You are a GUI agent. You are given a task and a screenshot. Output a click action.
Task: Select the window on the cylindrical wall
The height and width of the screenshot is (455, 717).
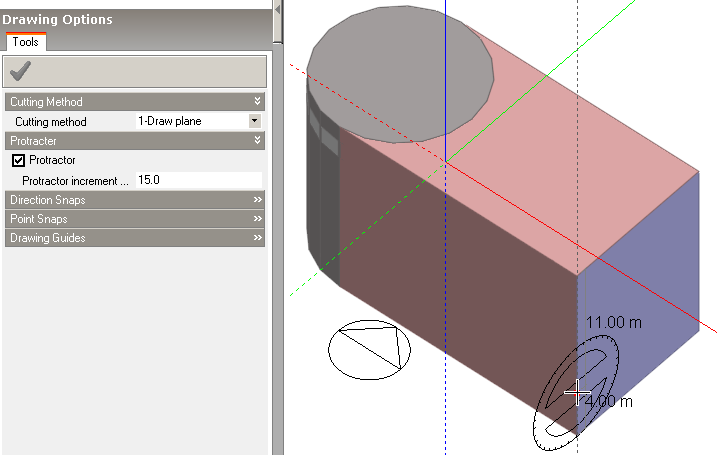click(329, 140)
